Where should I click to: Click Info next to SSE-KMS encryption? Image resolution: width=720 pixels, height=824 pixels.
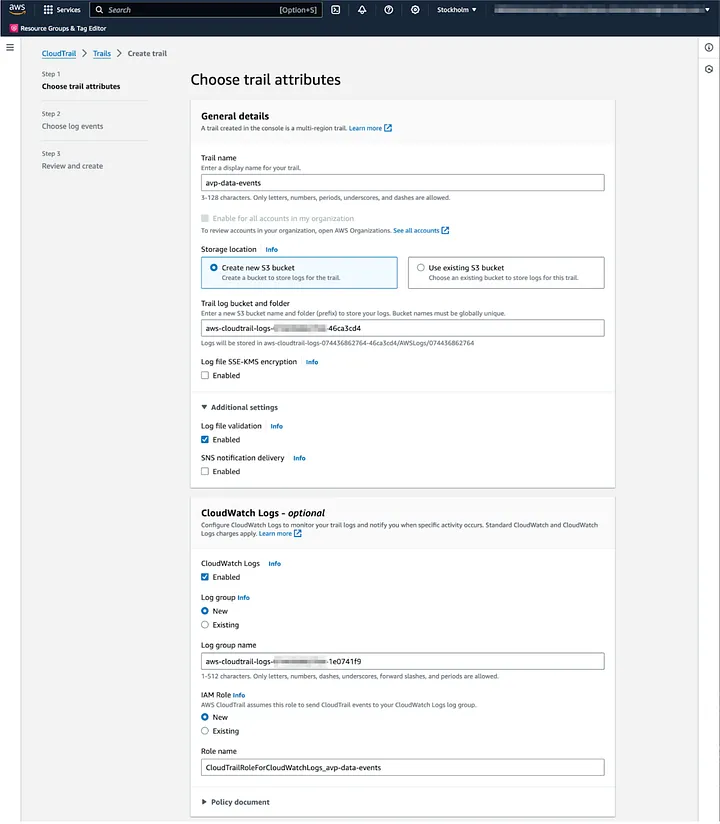pyautogui.click(x=312, y=362)
